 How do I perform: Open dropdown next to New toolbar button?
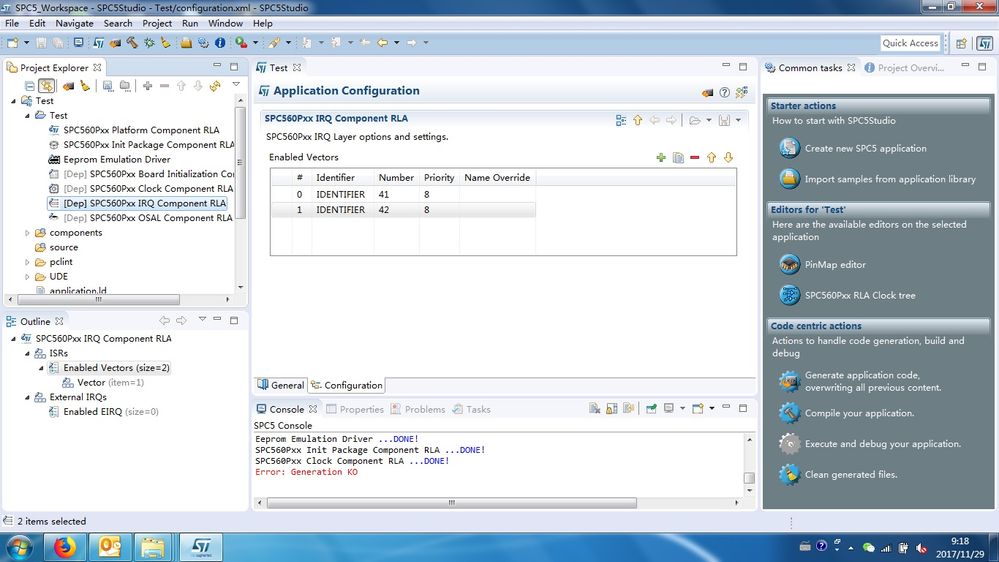26,43
